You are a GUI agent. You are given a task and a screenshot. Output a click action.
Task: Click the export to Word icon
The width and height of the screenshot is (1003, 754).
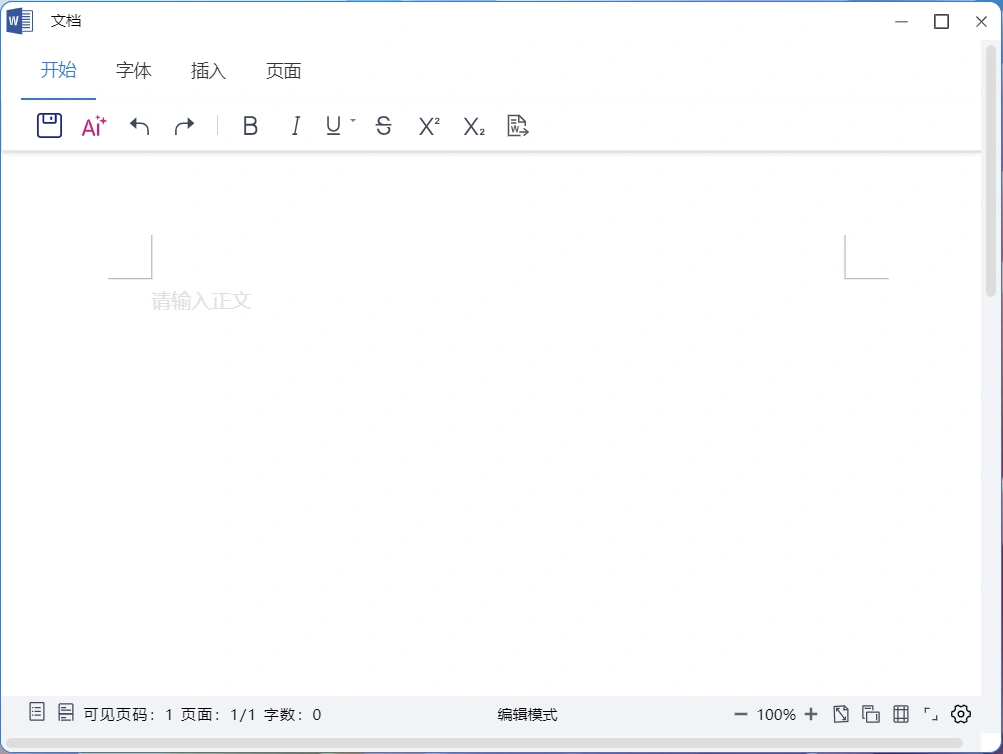517,126
